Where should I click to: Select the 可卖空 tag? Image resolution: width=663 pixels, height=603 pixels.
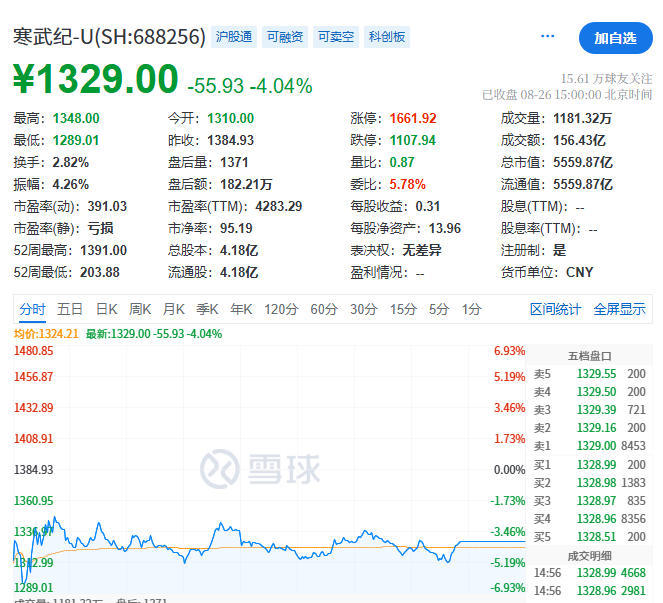click(336, 37)
